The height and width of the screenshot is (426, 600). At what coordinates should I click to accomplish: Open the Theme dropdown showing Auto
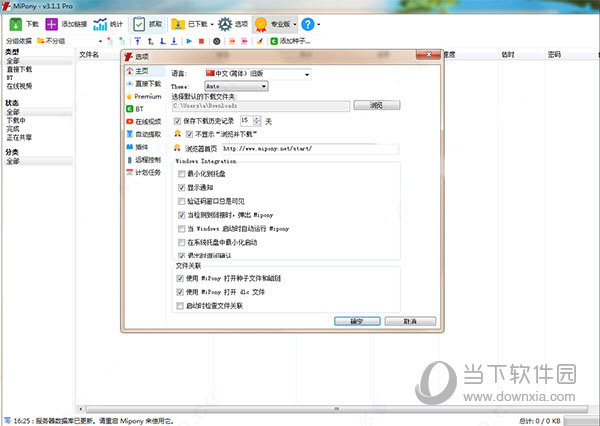point(236,86)
